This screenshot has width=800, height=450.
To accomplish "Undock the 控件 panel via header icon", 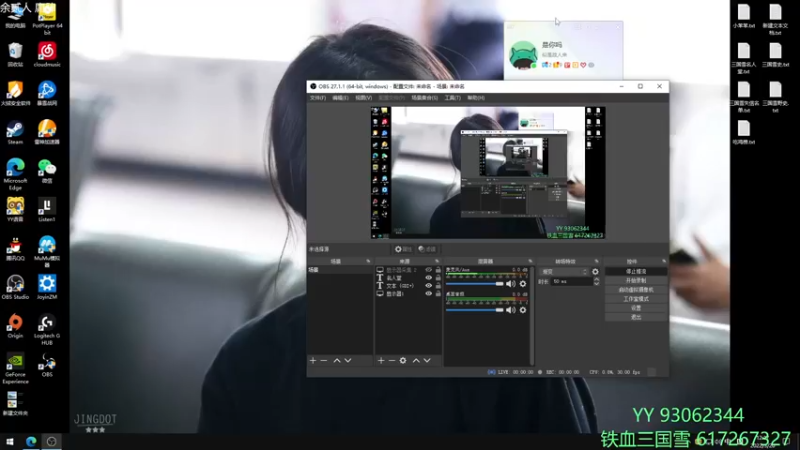I will pos(664,261).
